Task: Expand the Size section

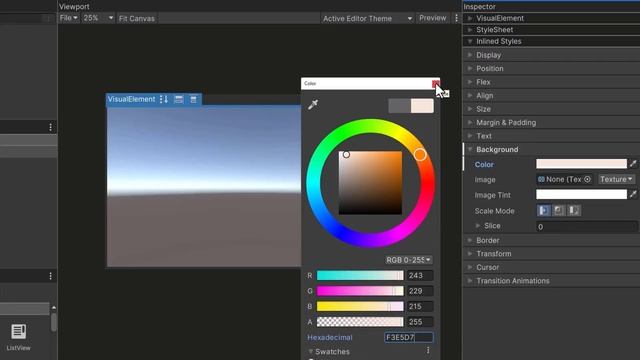Action: pos(470,109)
